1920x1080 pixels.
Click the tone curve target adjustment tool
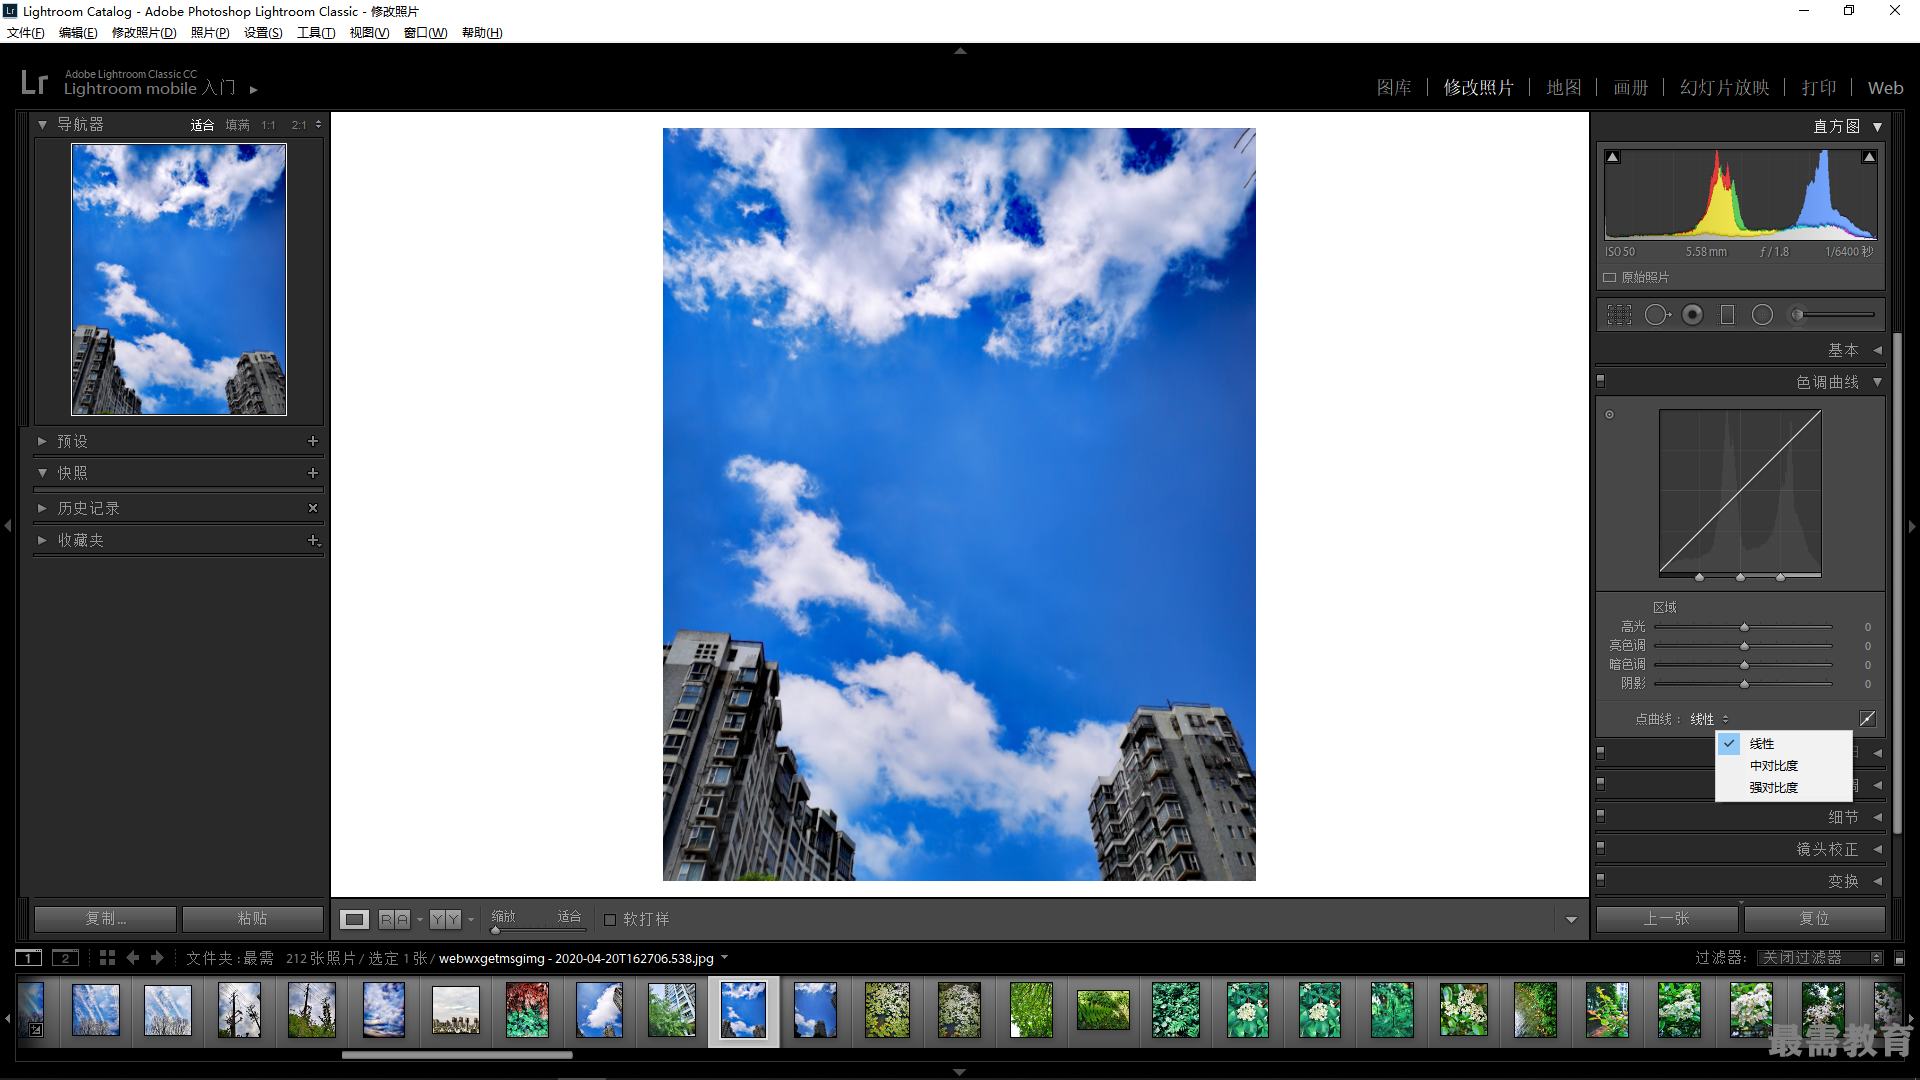1610,414
